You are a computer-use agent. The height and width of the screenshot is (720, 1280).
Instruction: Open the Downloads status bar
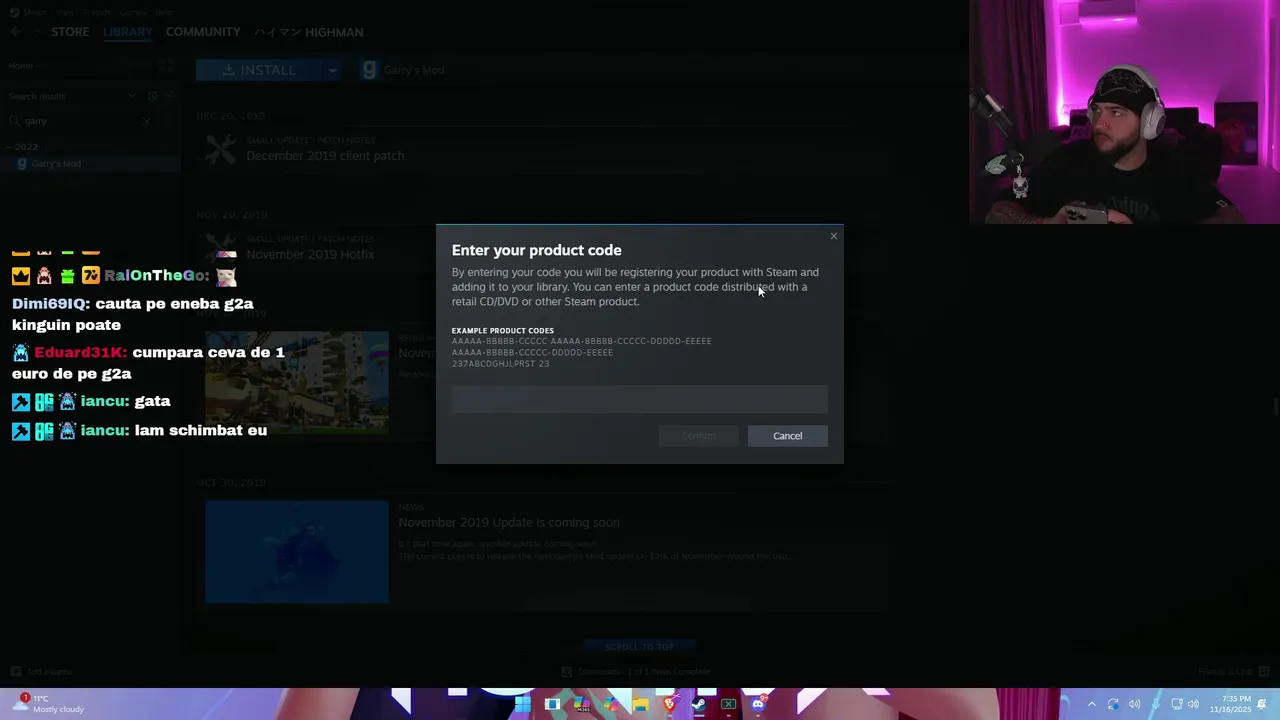point(635,672)
